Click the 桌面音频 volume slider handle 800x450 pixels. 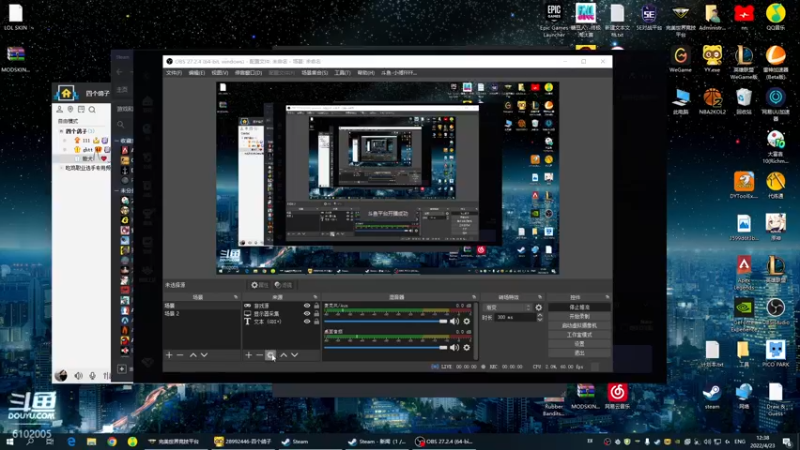(x=443, y=347)
